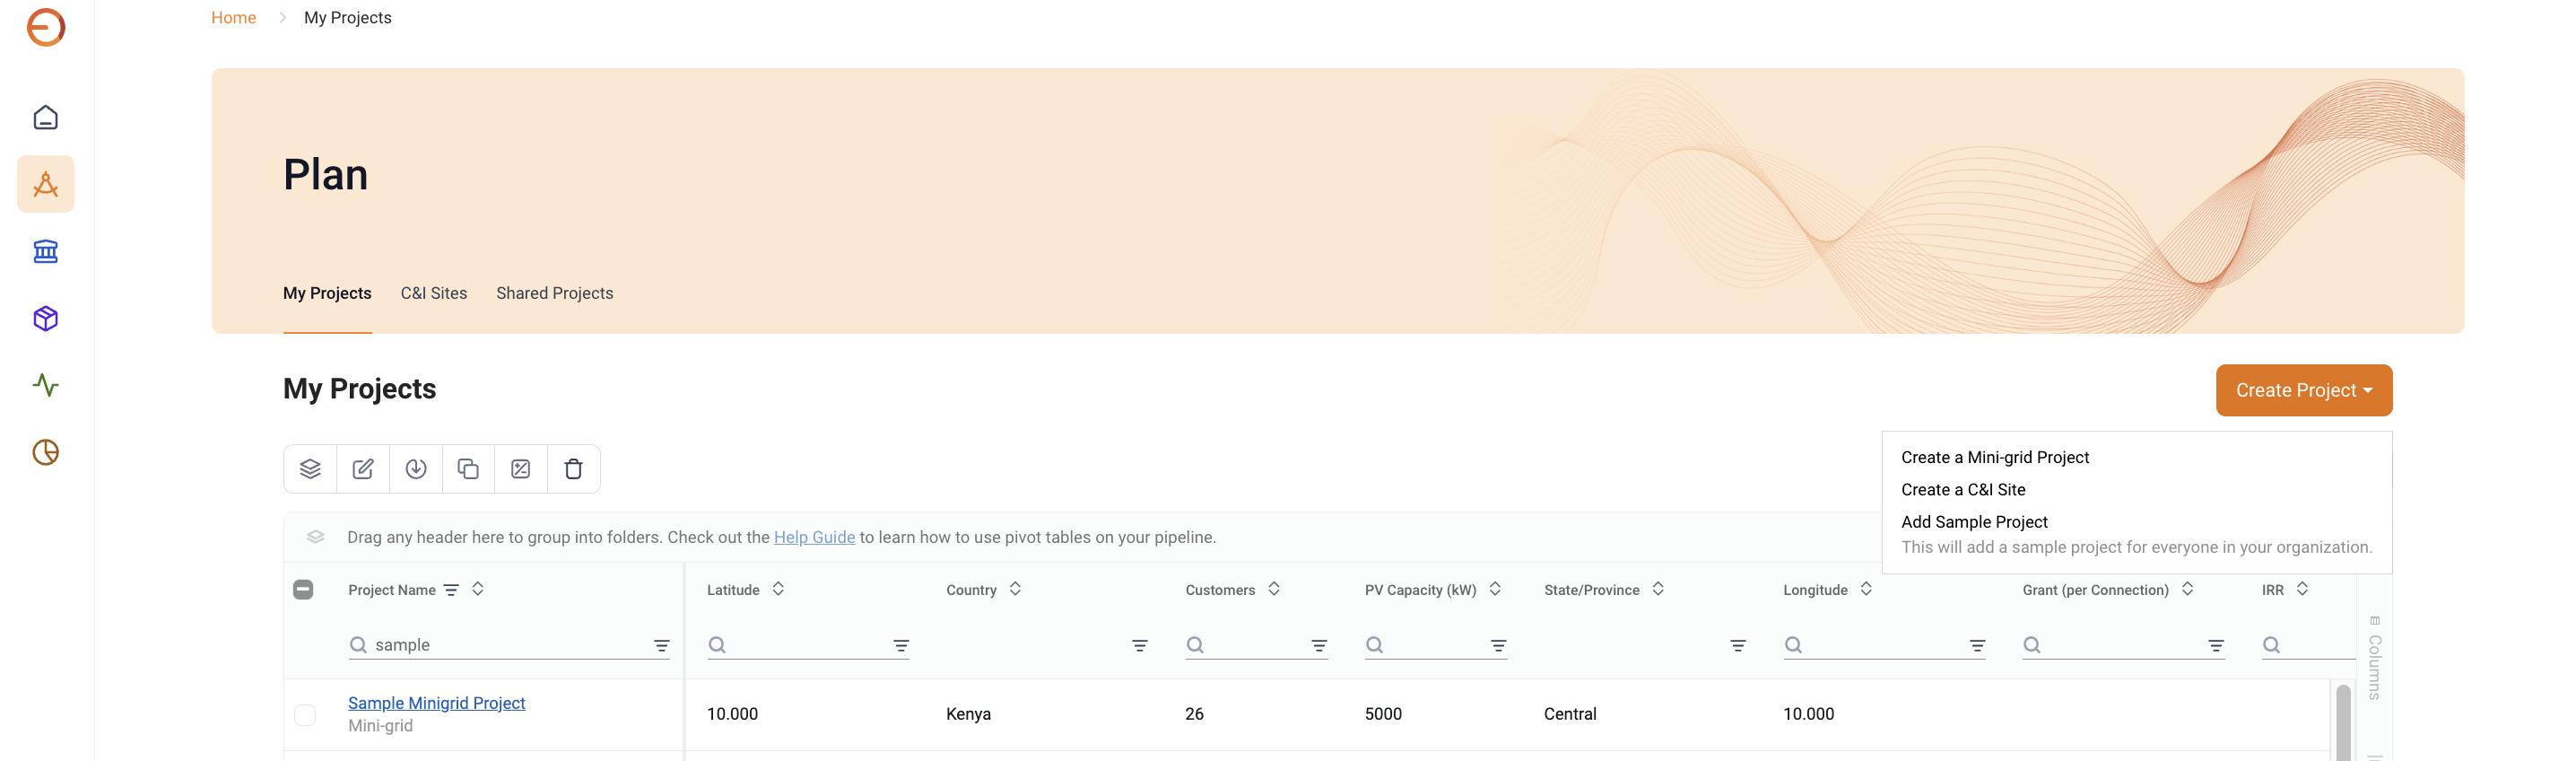Image resolution: width=2576 pixels, height=761 pixels.
Task: Click the Latitude filter input
Action: pyautogui.click(x=808, y=645)
